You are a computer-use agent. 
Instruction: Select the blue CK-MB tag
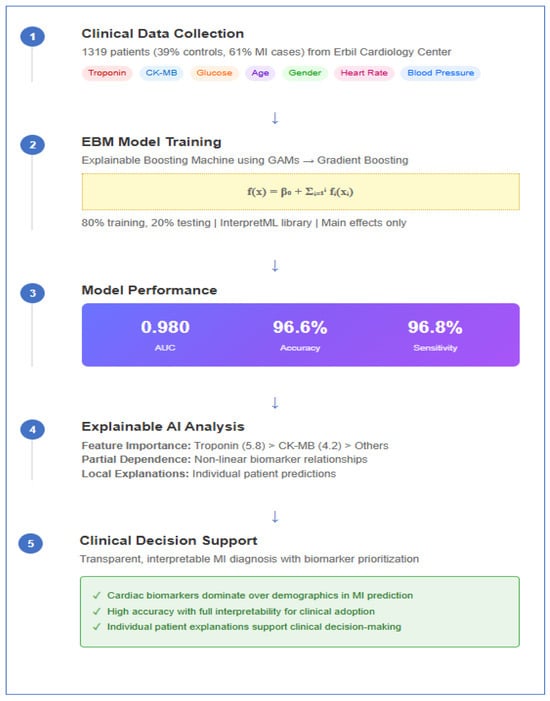[161, 73]
